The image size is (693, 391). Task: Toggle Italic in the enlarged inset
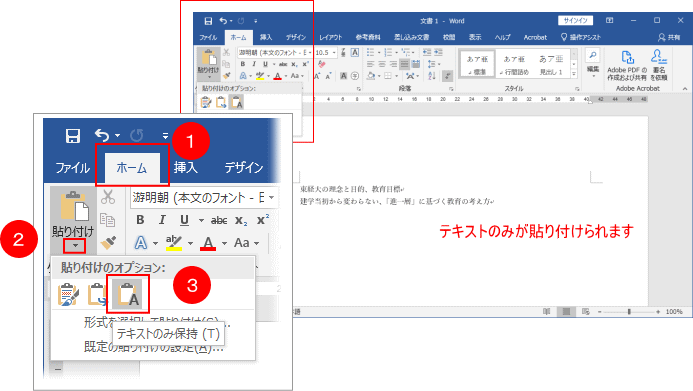162,220
